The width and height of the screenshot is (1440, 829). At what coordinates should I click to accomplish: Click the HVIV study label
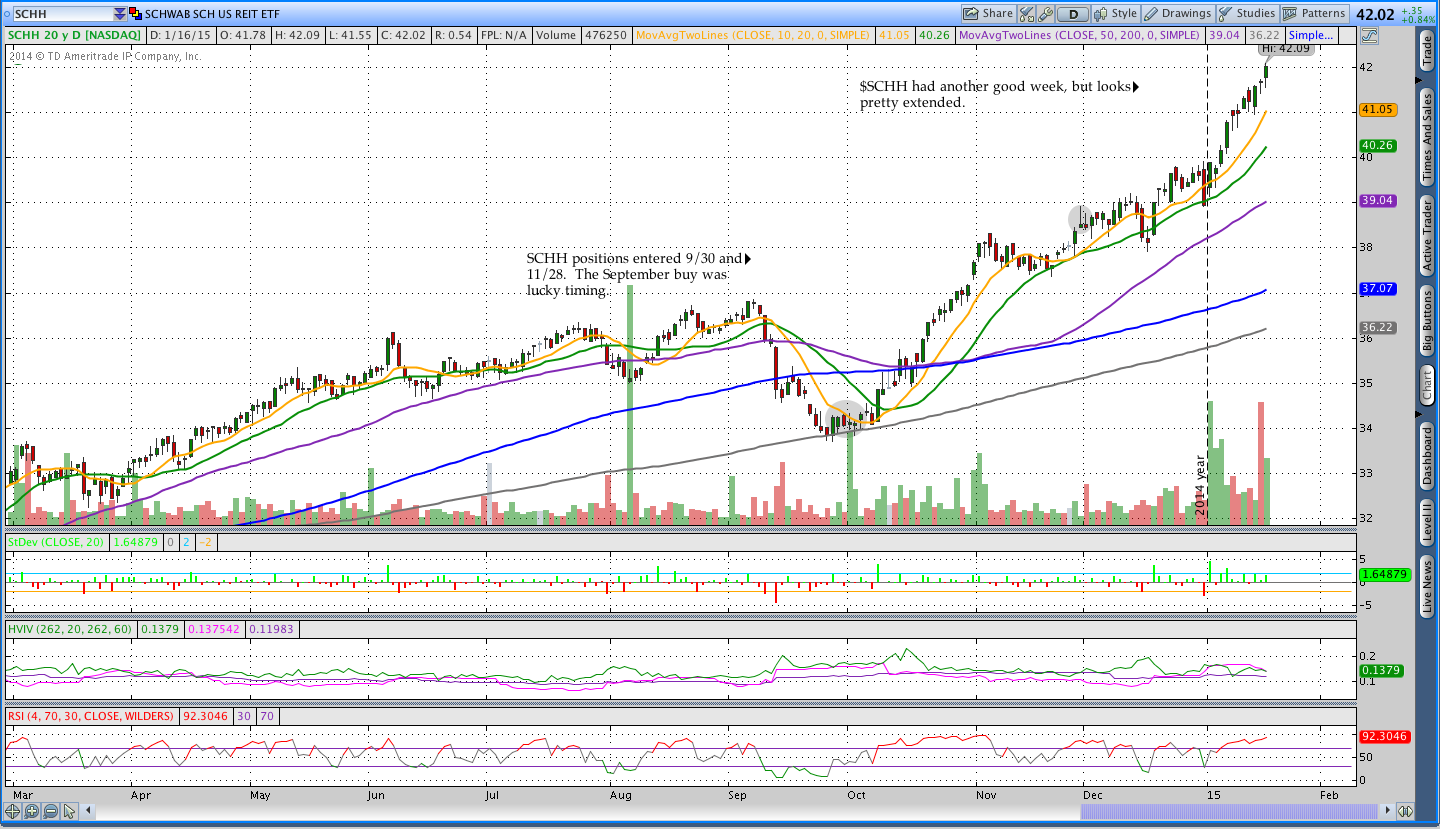coord(70,629)
